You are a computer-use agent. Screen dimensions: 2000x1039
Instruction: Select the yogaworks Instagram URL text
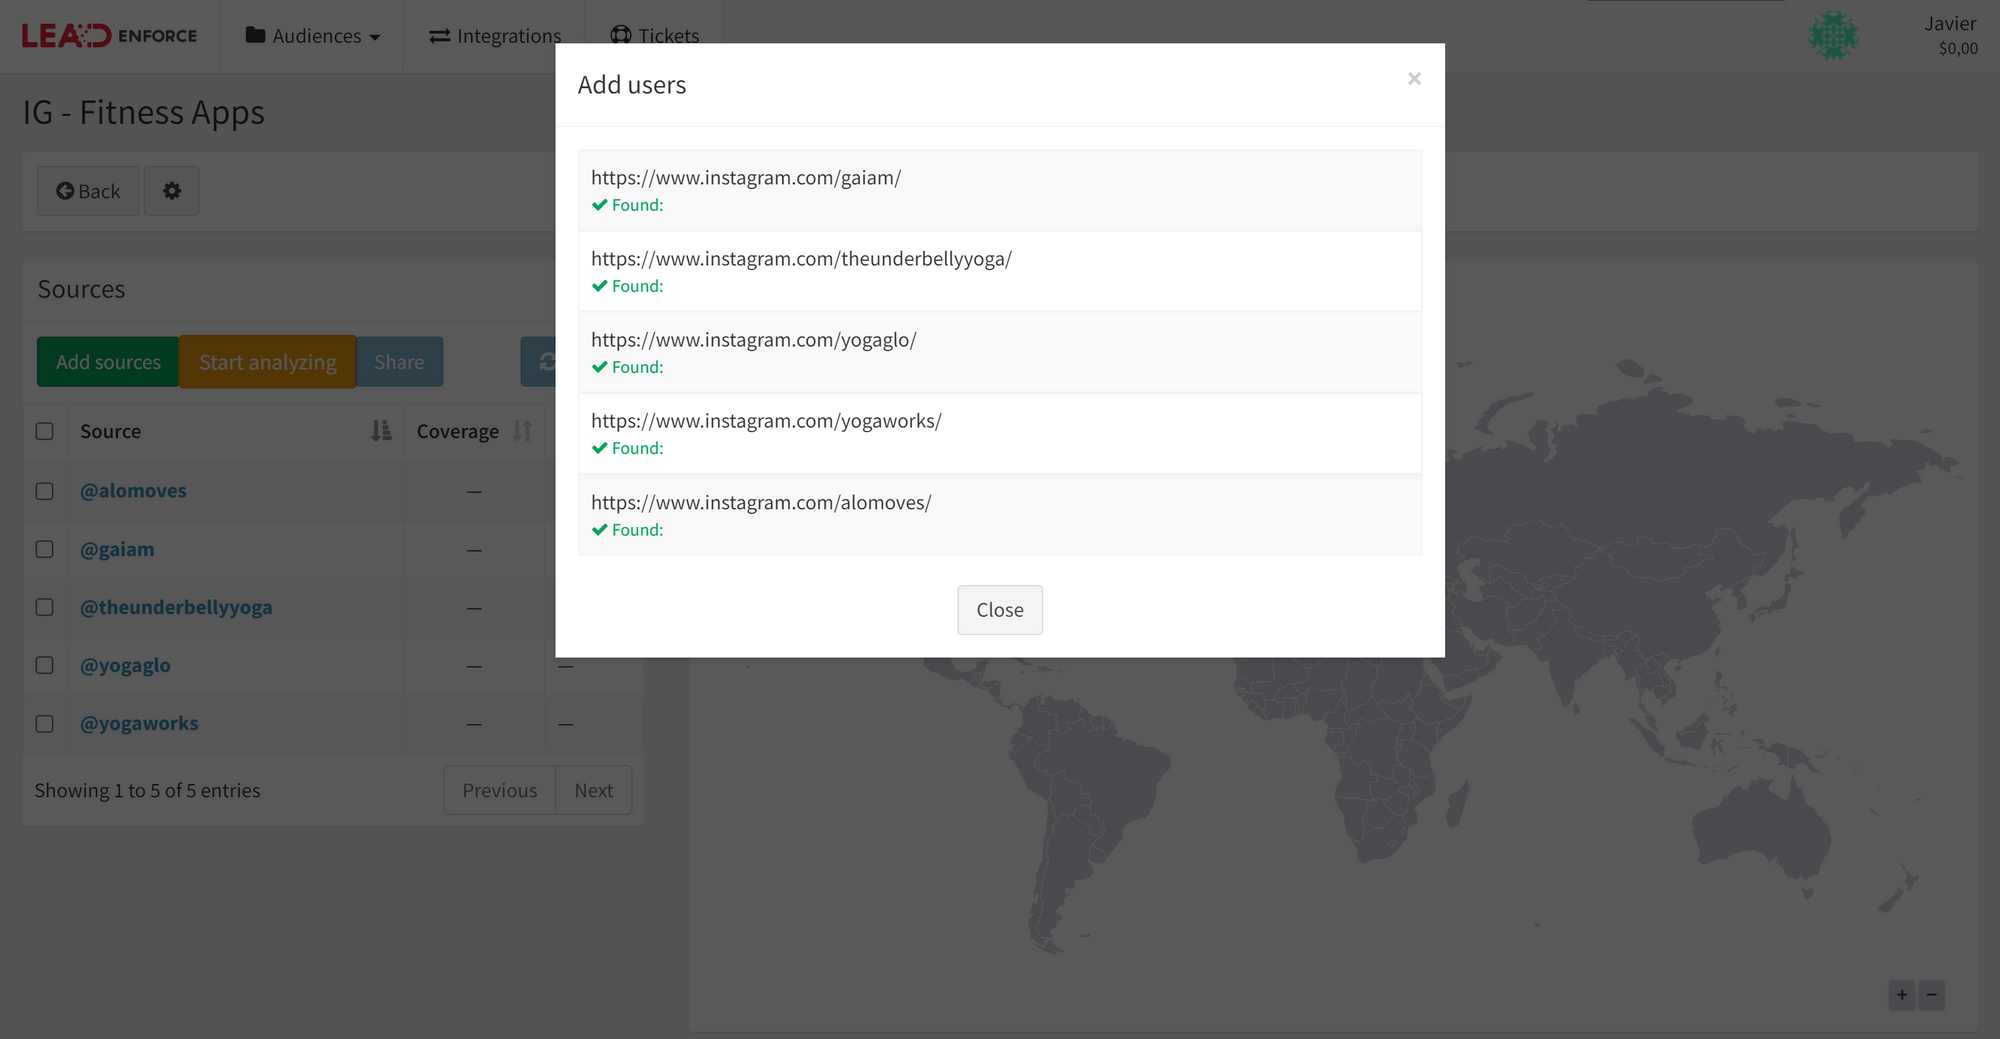(x=766, y=421)
